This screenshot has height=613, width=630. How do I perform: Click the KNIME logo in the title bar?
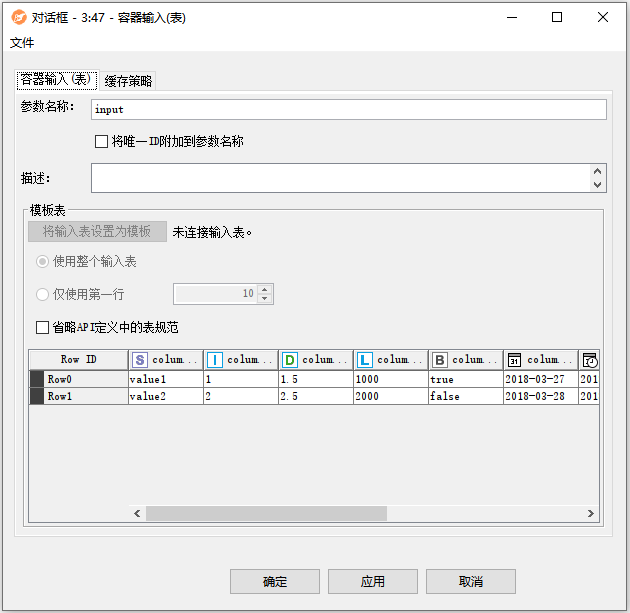17,17
